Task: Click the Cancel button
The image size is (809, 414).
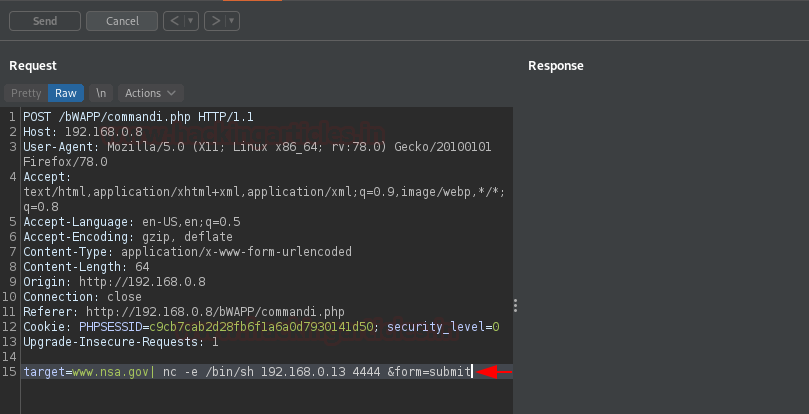Action: click(122, 21)
